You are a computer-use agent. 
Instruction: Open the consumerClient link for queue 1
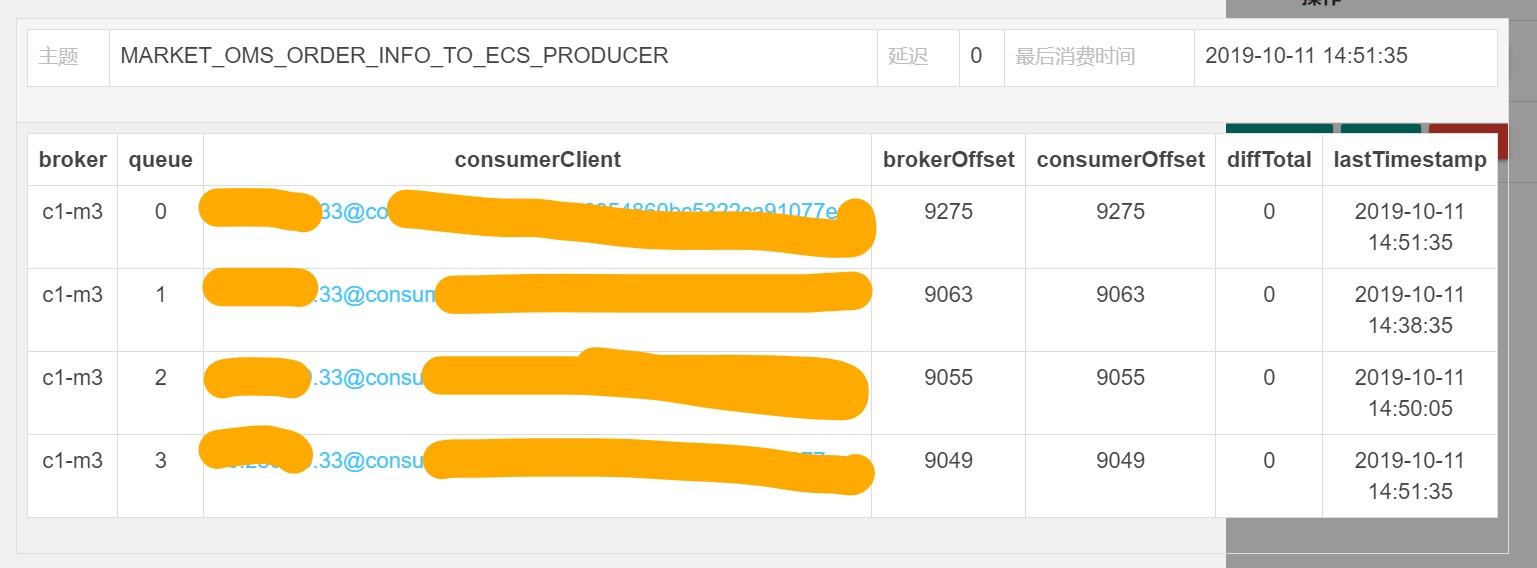click(x=537, y=294)
